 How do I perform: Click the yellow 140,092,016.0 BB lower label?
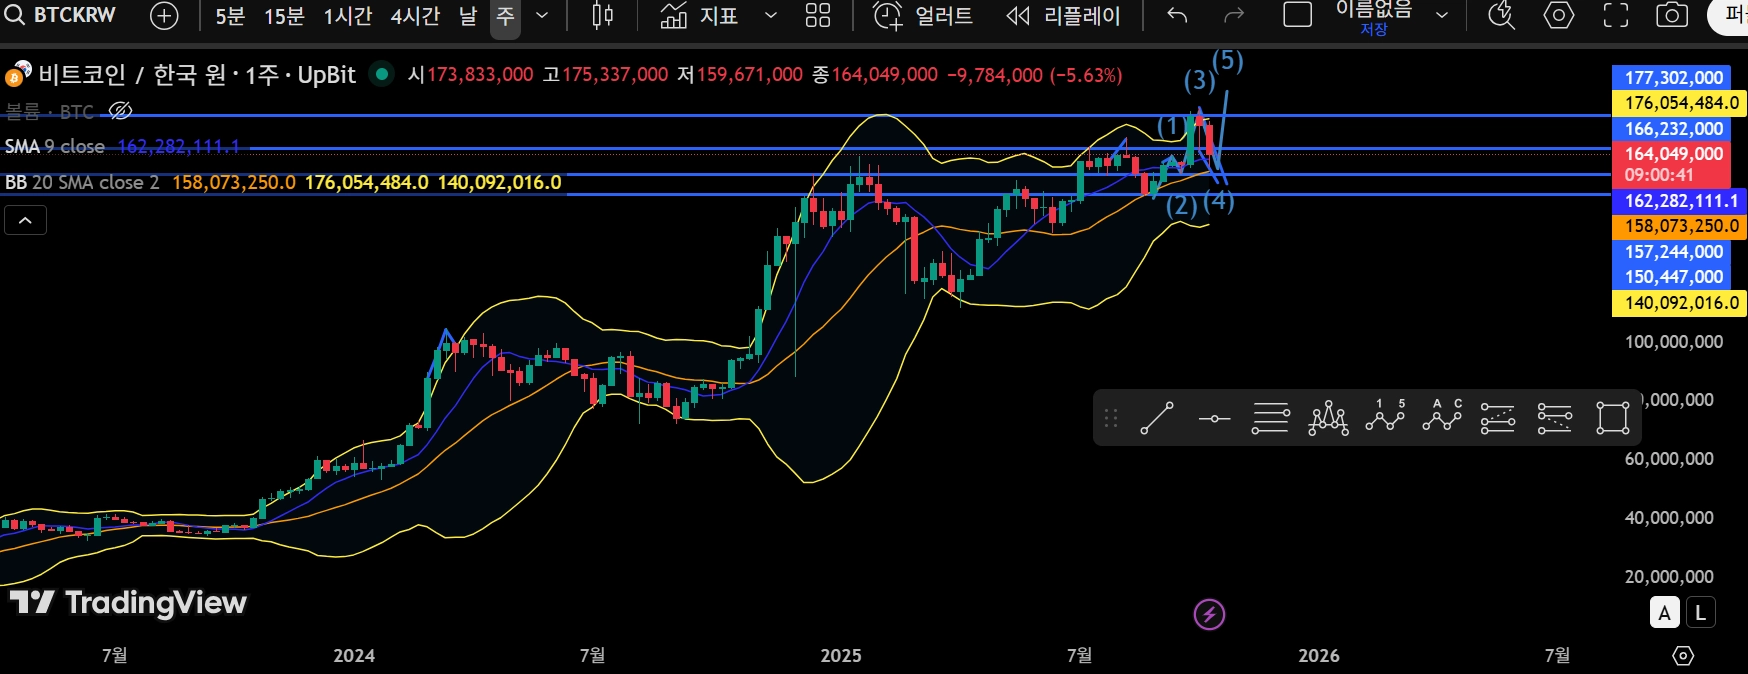(1680, 303)
